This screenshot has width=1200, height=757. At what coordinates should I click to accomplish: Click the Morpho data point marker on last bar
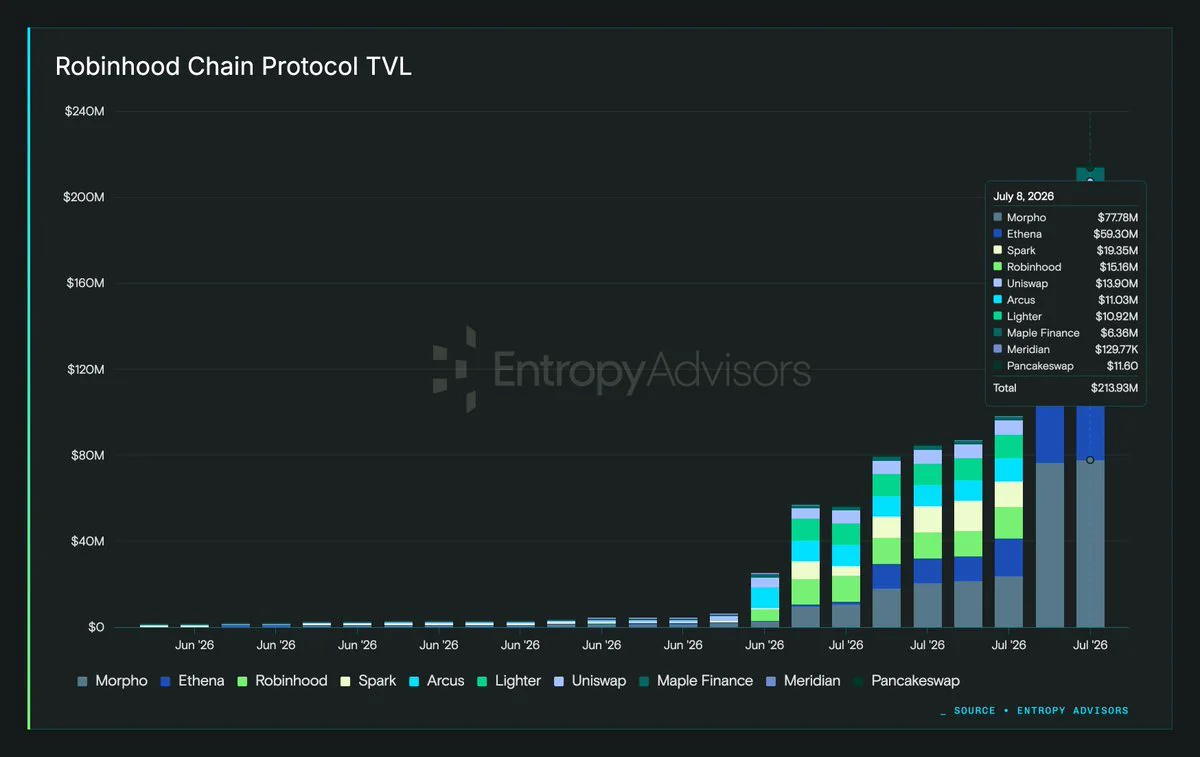1090,460
